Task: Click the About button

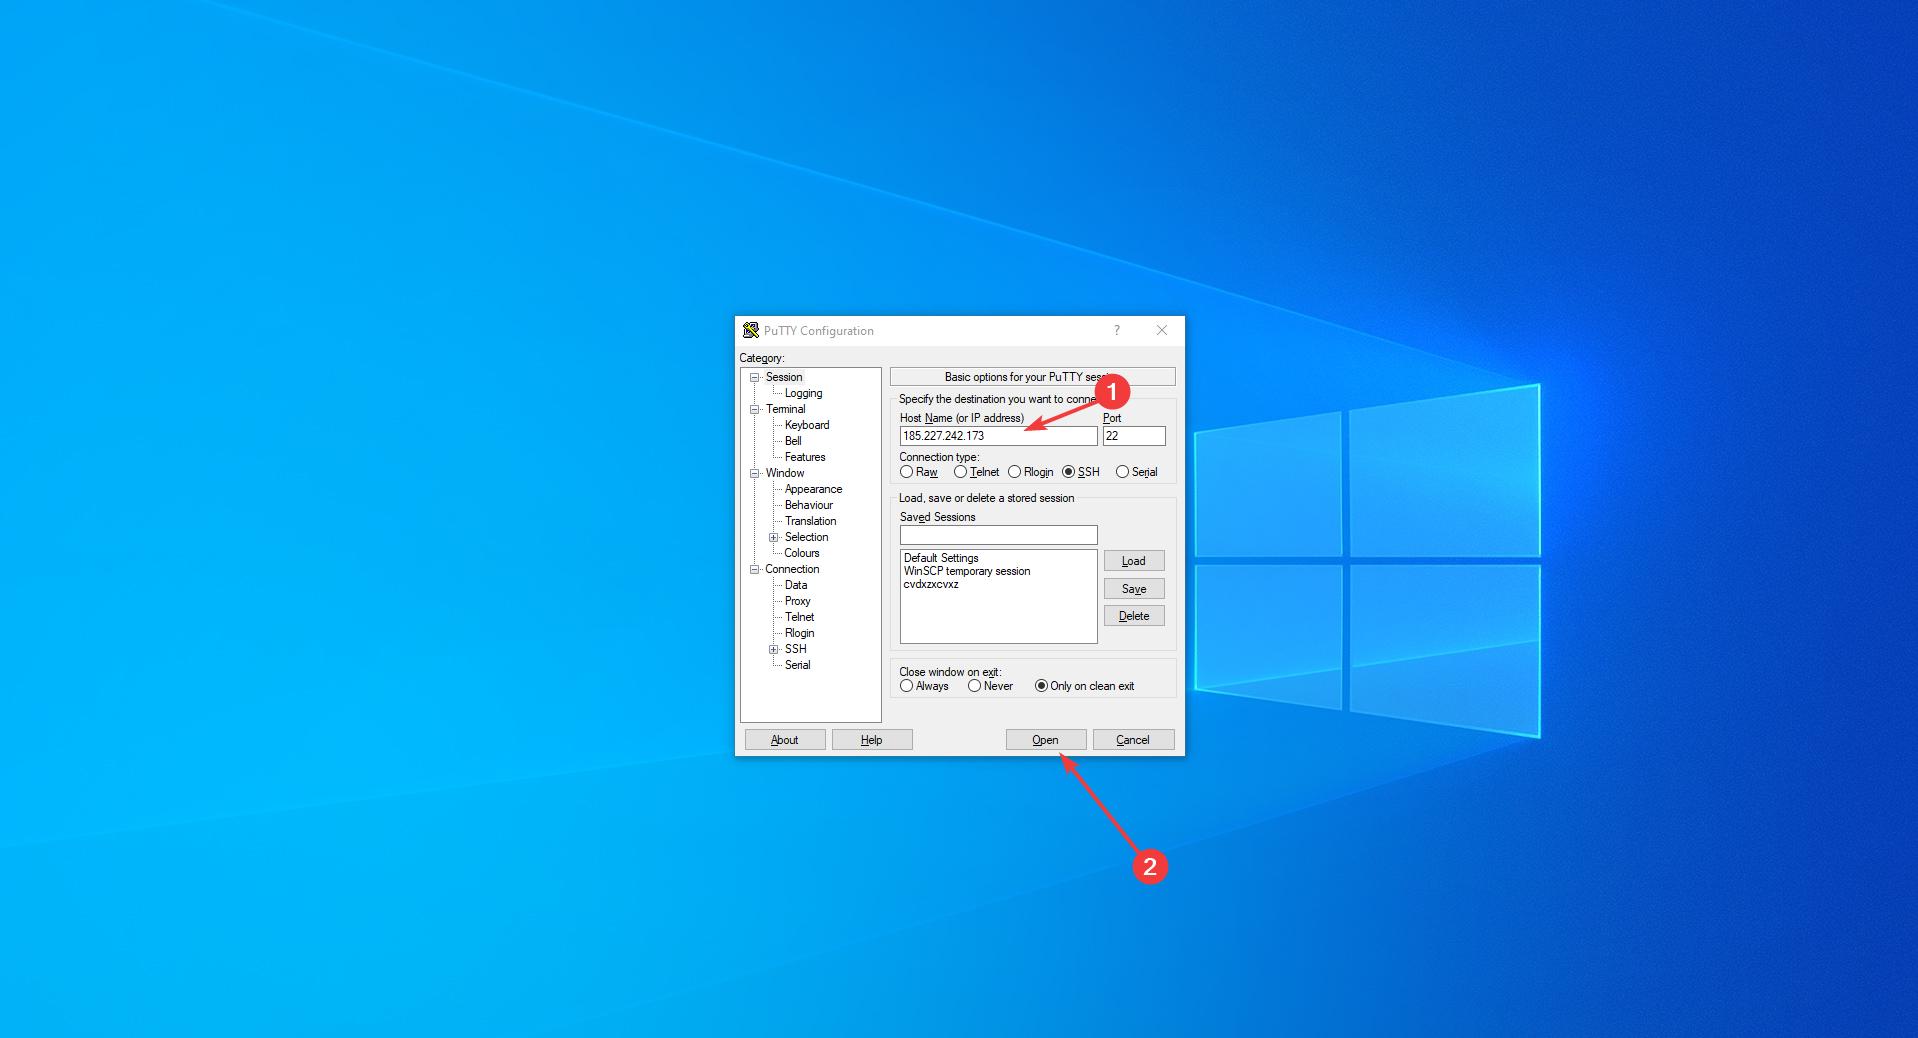Action: coord(785,740)
